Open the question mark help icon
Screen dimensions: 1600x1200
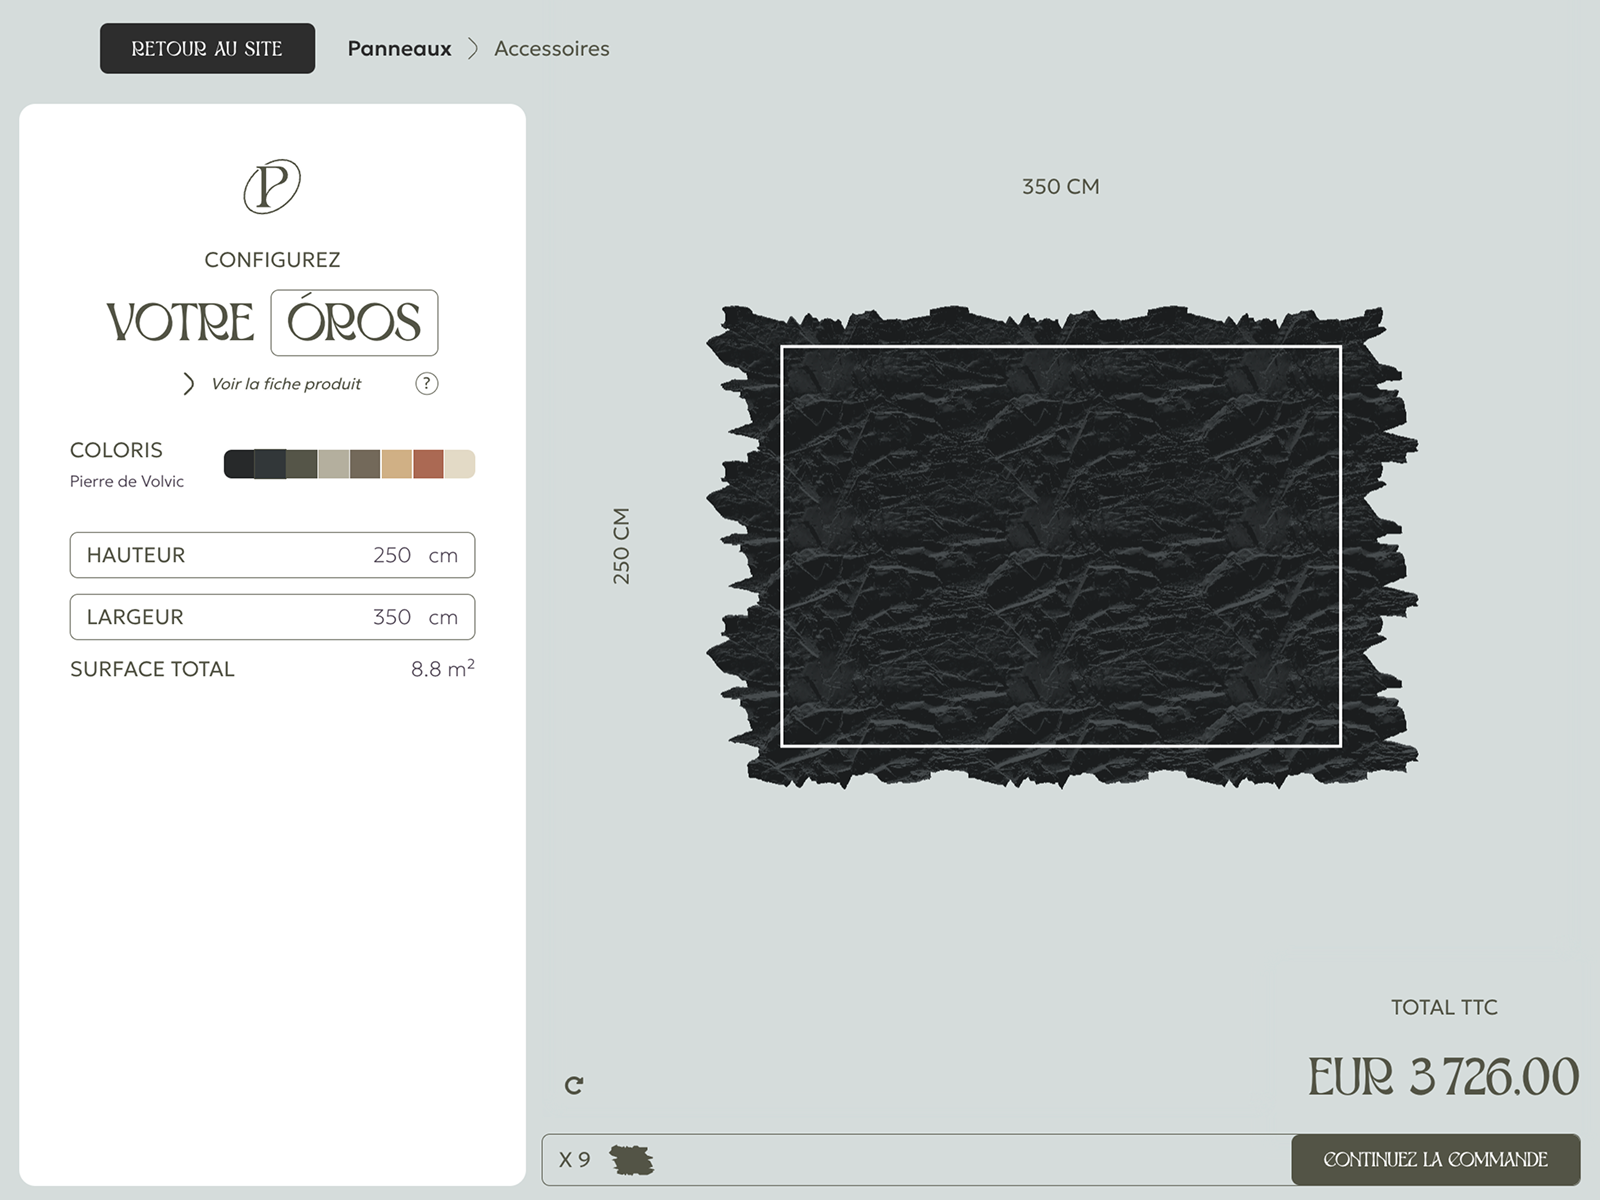427,383
